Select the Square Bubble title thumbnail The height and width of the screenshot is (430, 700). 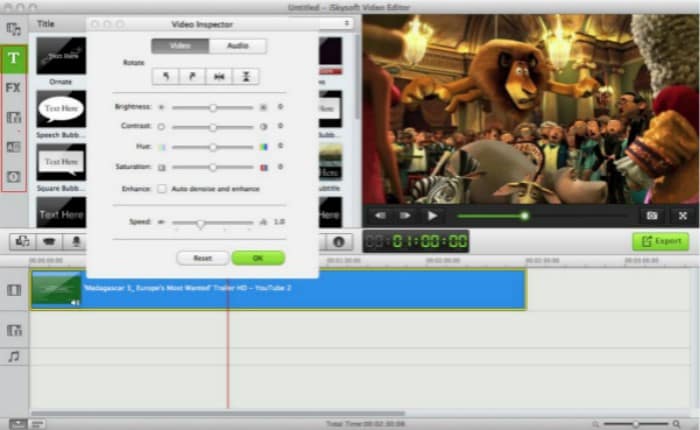pyautogui.click(x=61, y=162)
